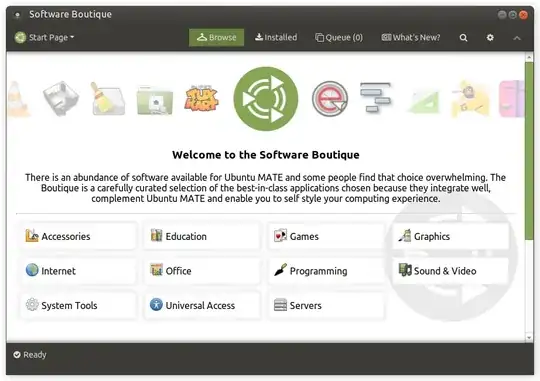Open the What's New? tab
Screen dimensions: 540x381
click(411, 37)
